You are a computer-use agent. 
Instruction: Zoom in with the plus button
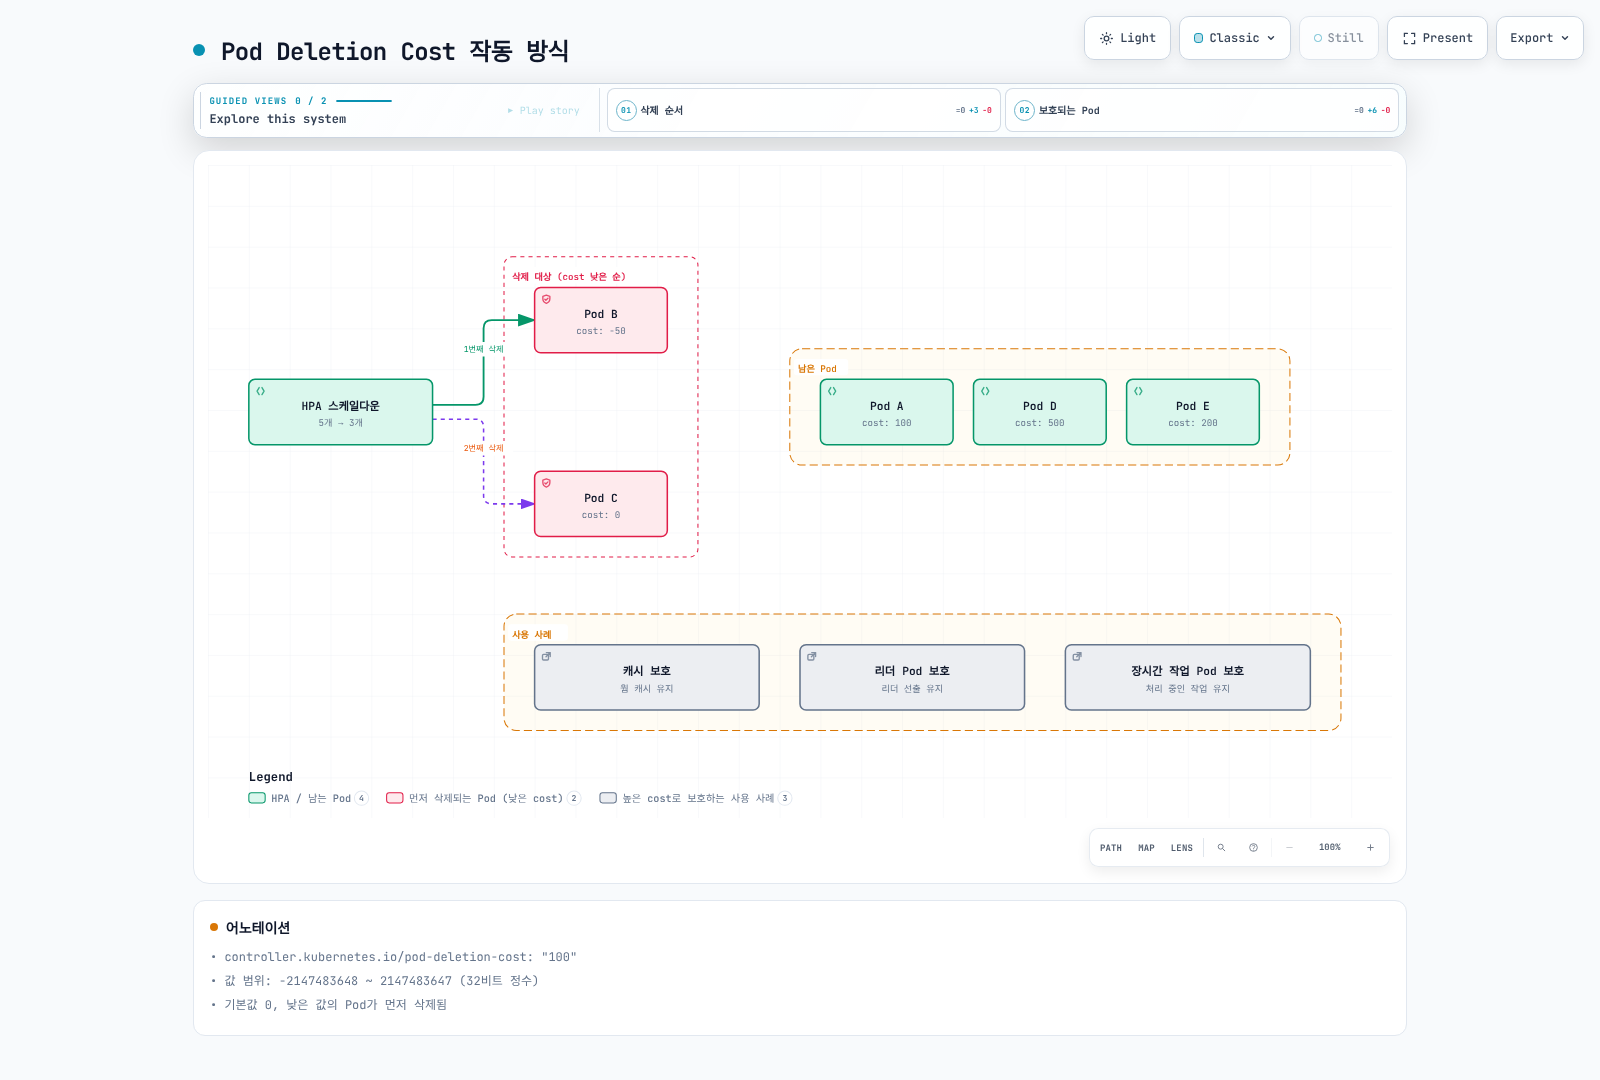tap(1370, 848)
